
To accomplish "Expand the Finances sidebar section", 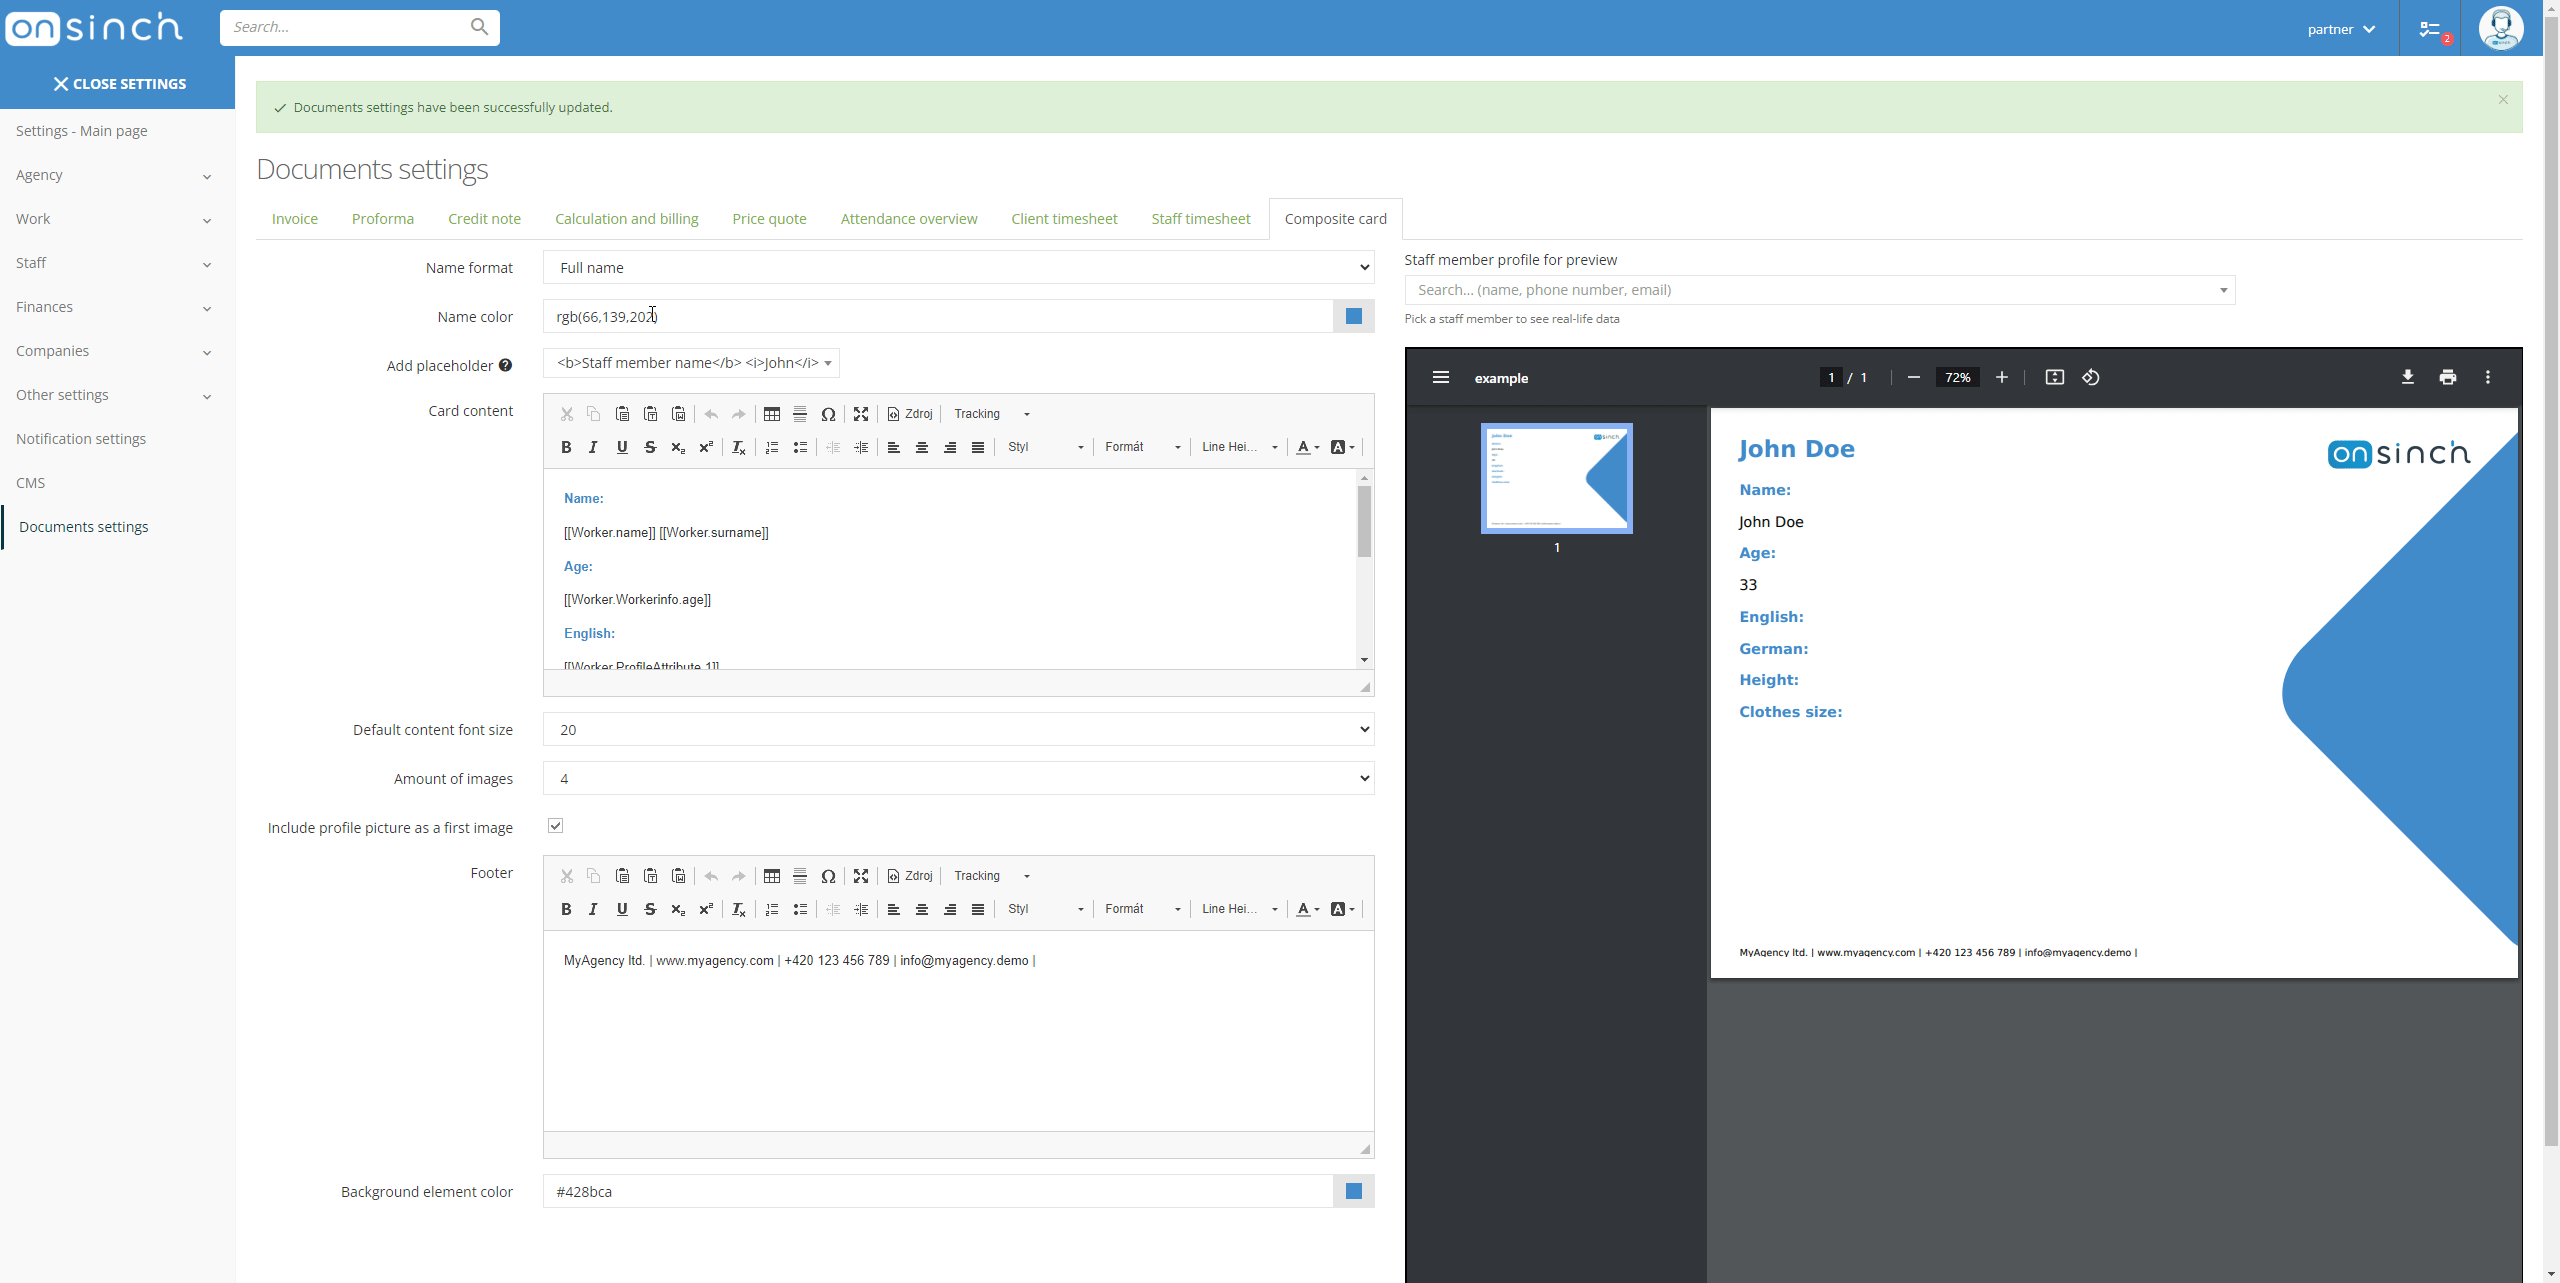I will pos(113,307).
